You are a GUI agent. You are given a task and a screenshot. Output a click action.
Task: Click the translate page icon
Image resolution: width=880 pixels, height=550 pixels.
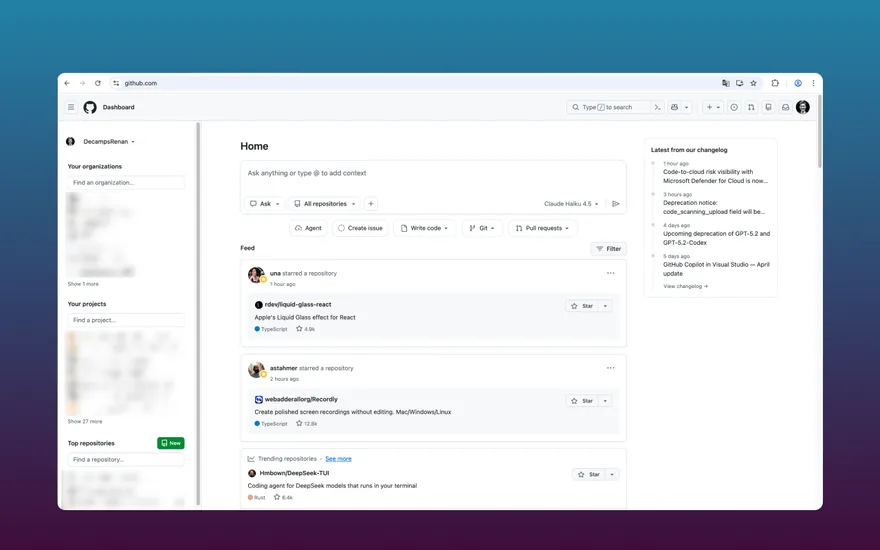click(x=726, y=83)
